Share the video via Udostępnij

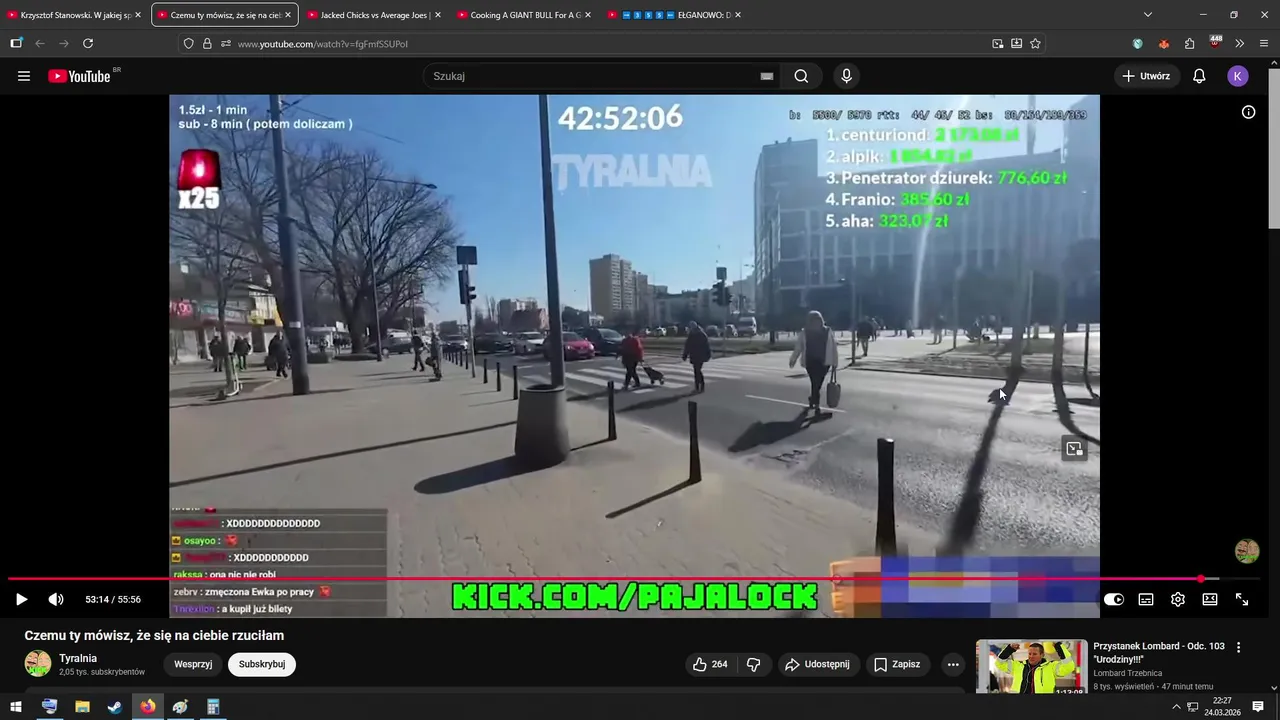(818, 664)
